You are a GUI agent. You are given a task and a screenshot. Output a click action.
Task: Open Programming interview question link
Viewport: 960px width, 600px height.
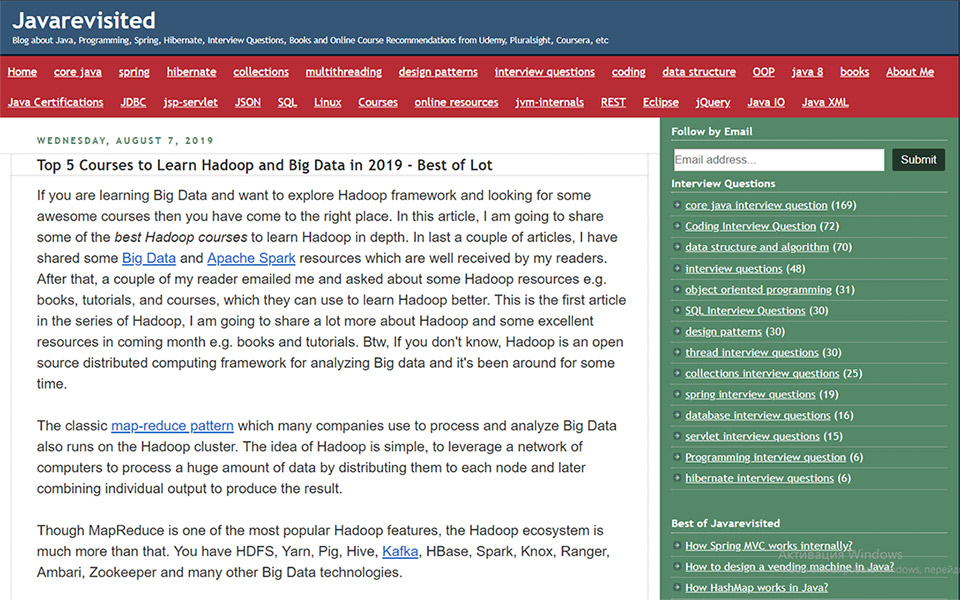pyautogui.click(x=765, y=457)
